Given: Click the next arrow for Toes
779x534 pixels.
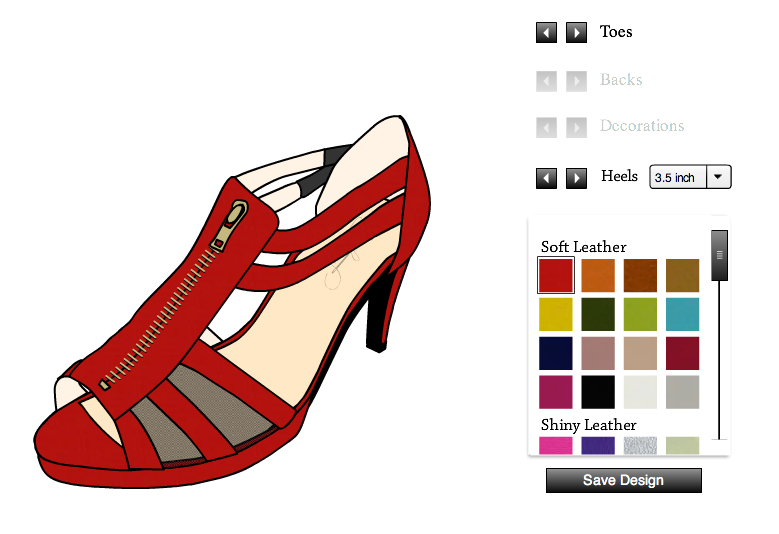Looking at the screenshot, I should click(576, 33).
